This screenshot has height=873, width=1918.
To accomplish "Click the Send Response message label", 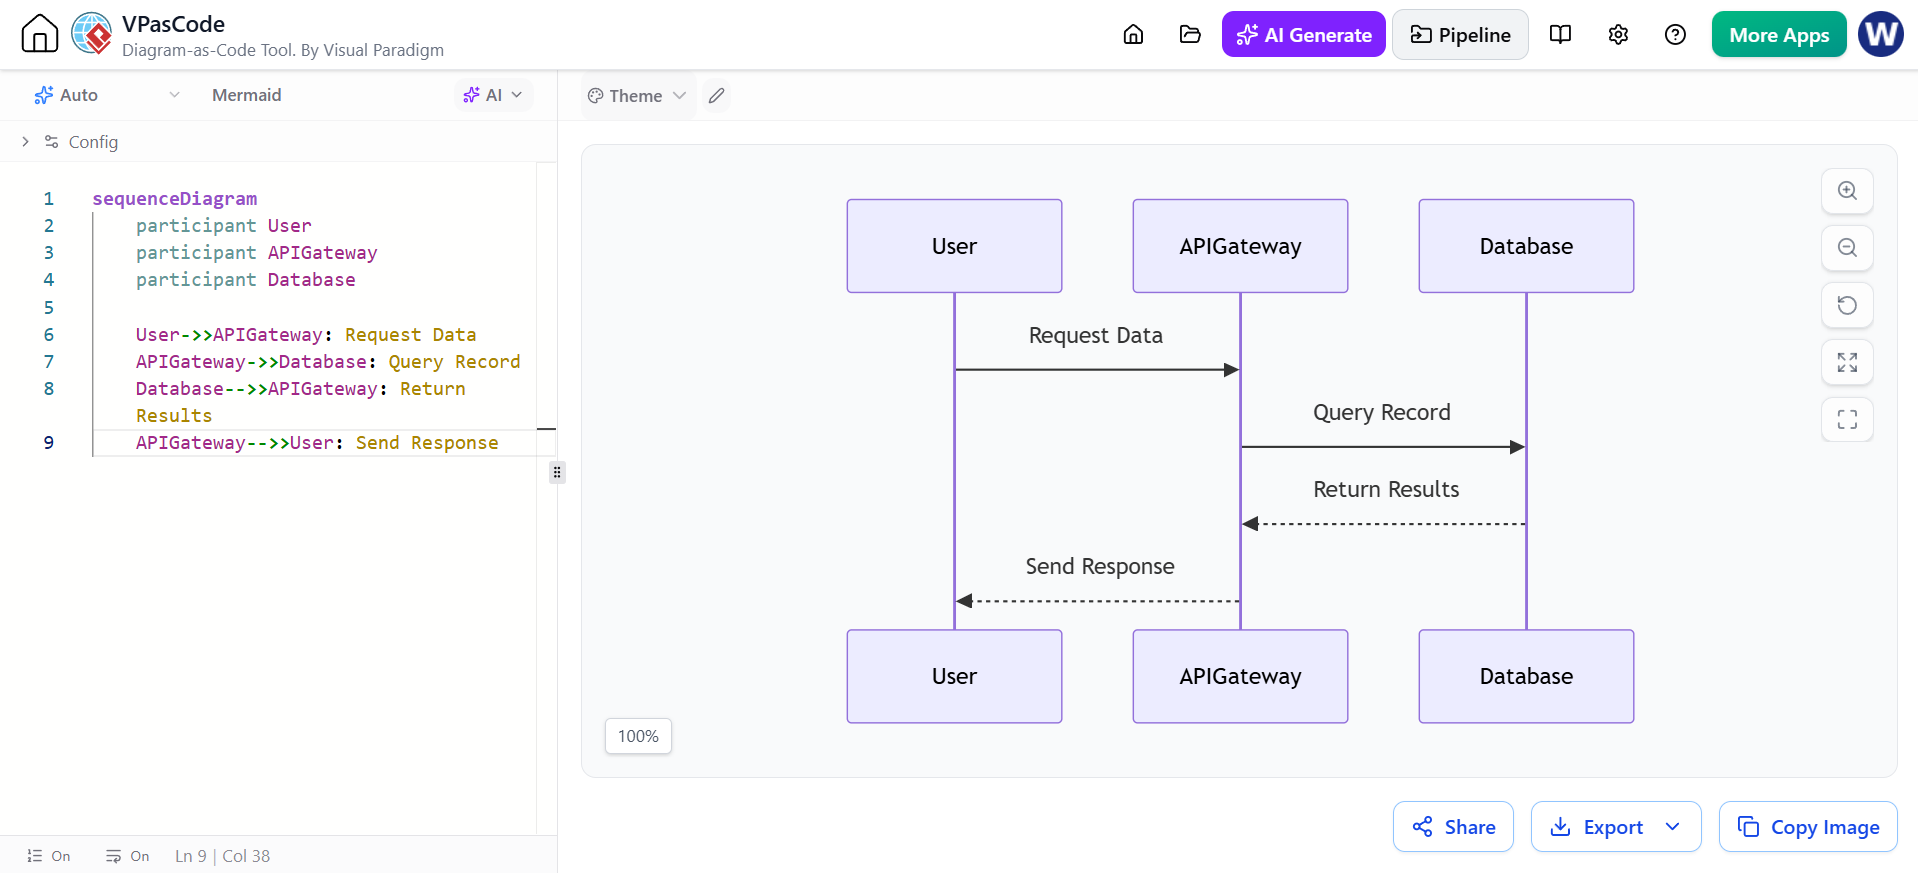I will (x=1100, y=567).
